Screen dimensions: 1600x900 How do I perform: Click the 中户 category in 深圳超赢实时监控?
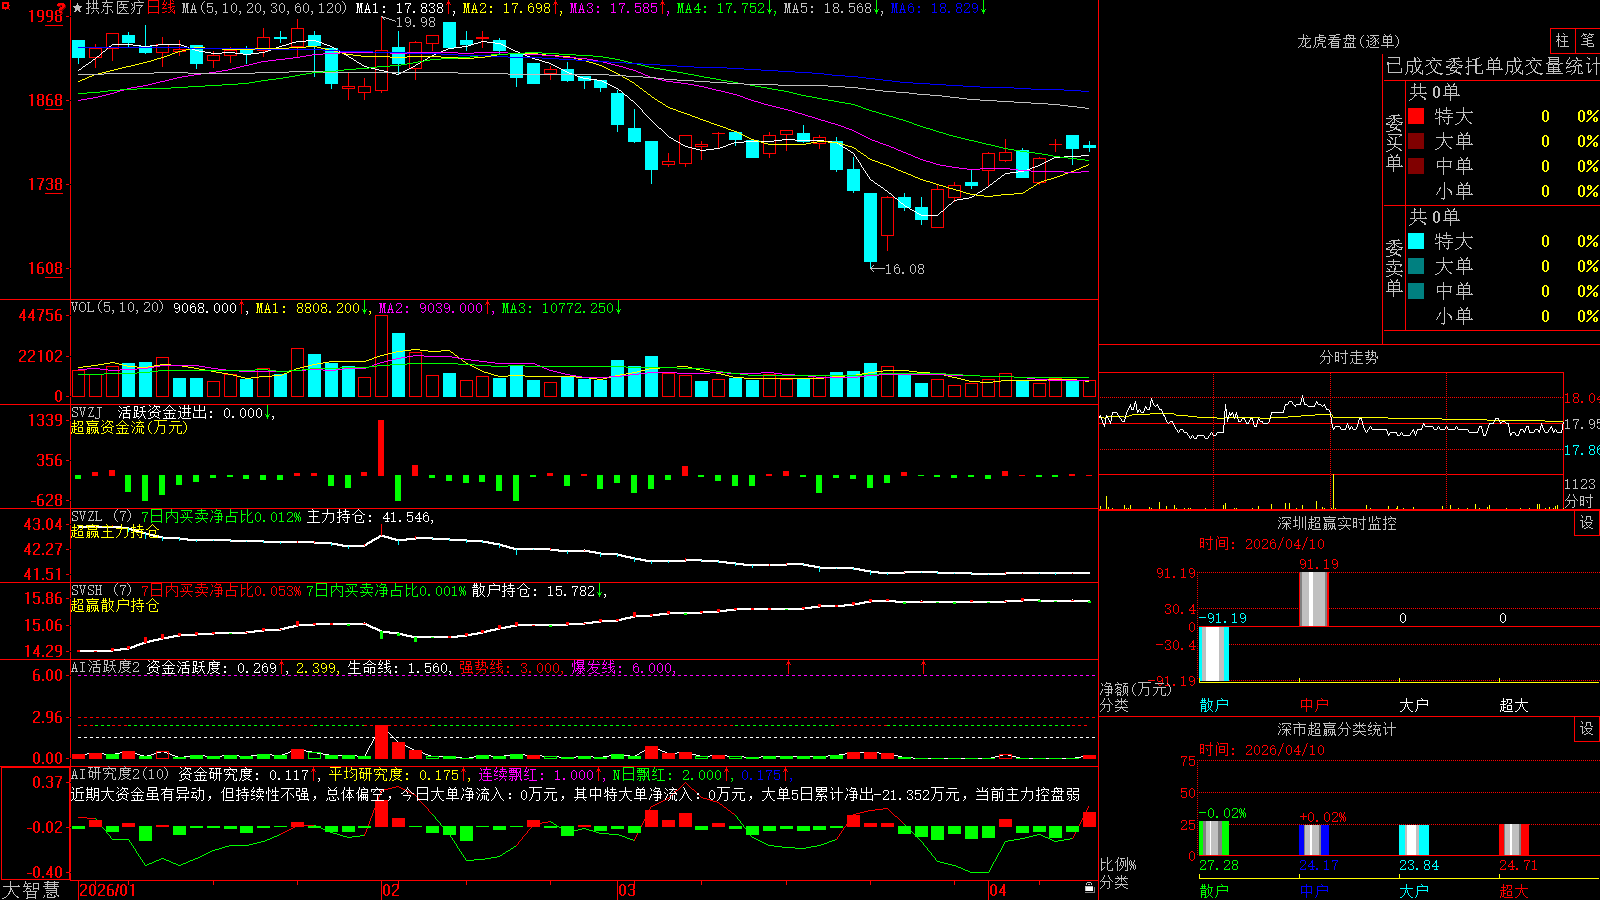pos(1314,705)
